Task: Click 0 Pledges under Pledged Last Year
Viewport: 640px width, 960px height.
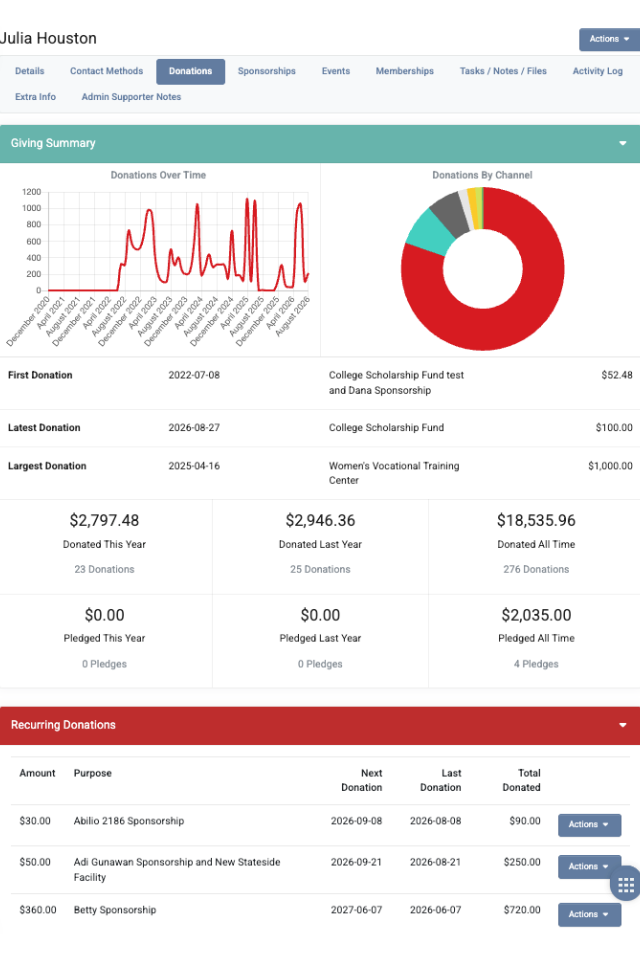Action: (320, 664)
